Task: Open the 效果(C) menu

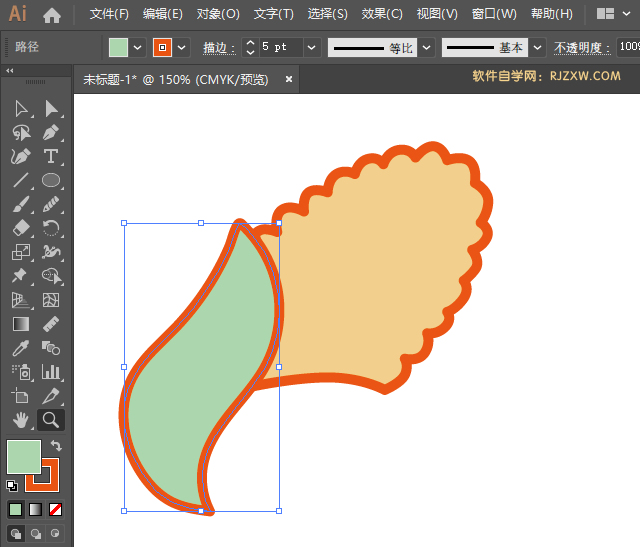Action: coord(382,15)
